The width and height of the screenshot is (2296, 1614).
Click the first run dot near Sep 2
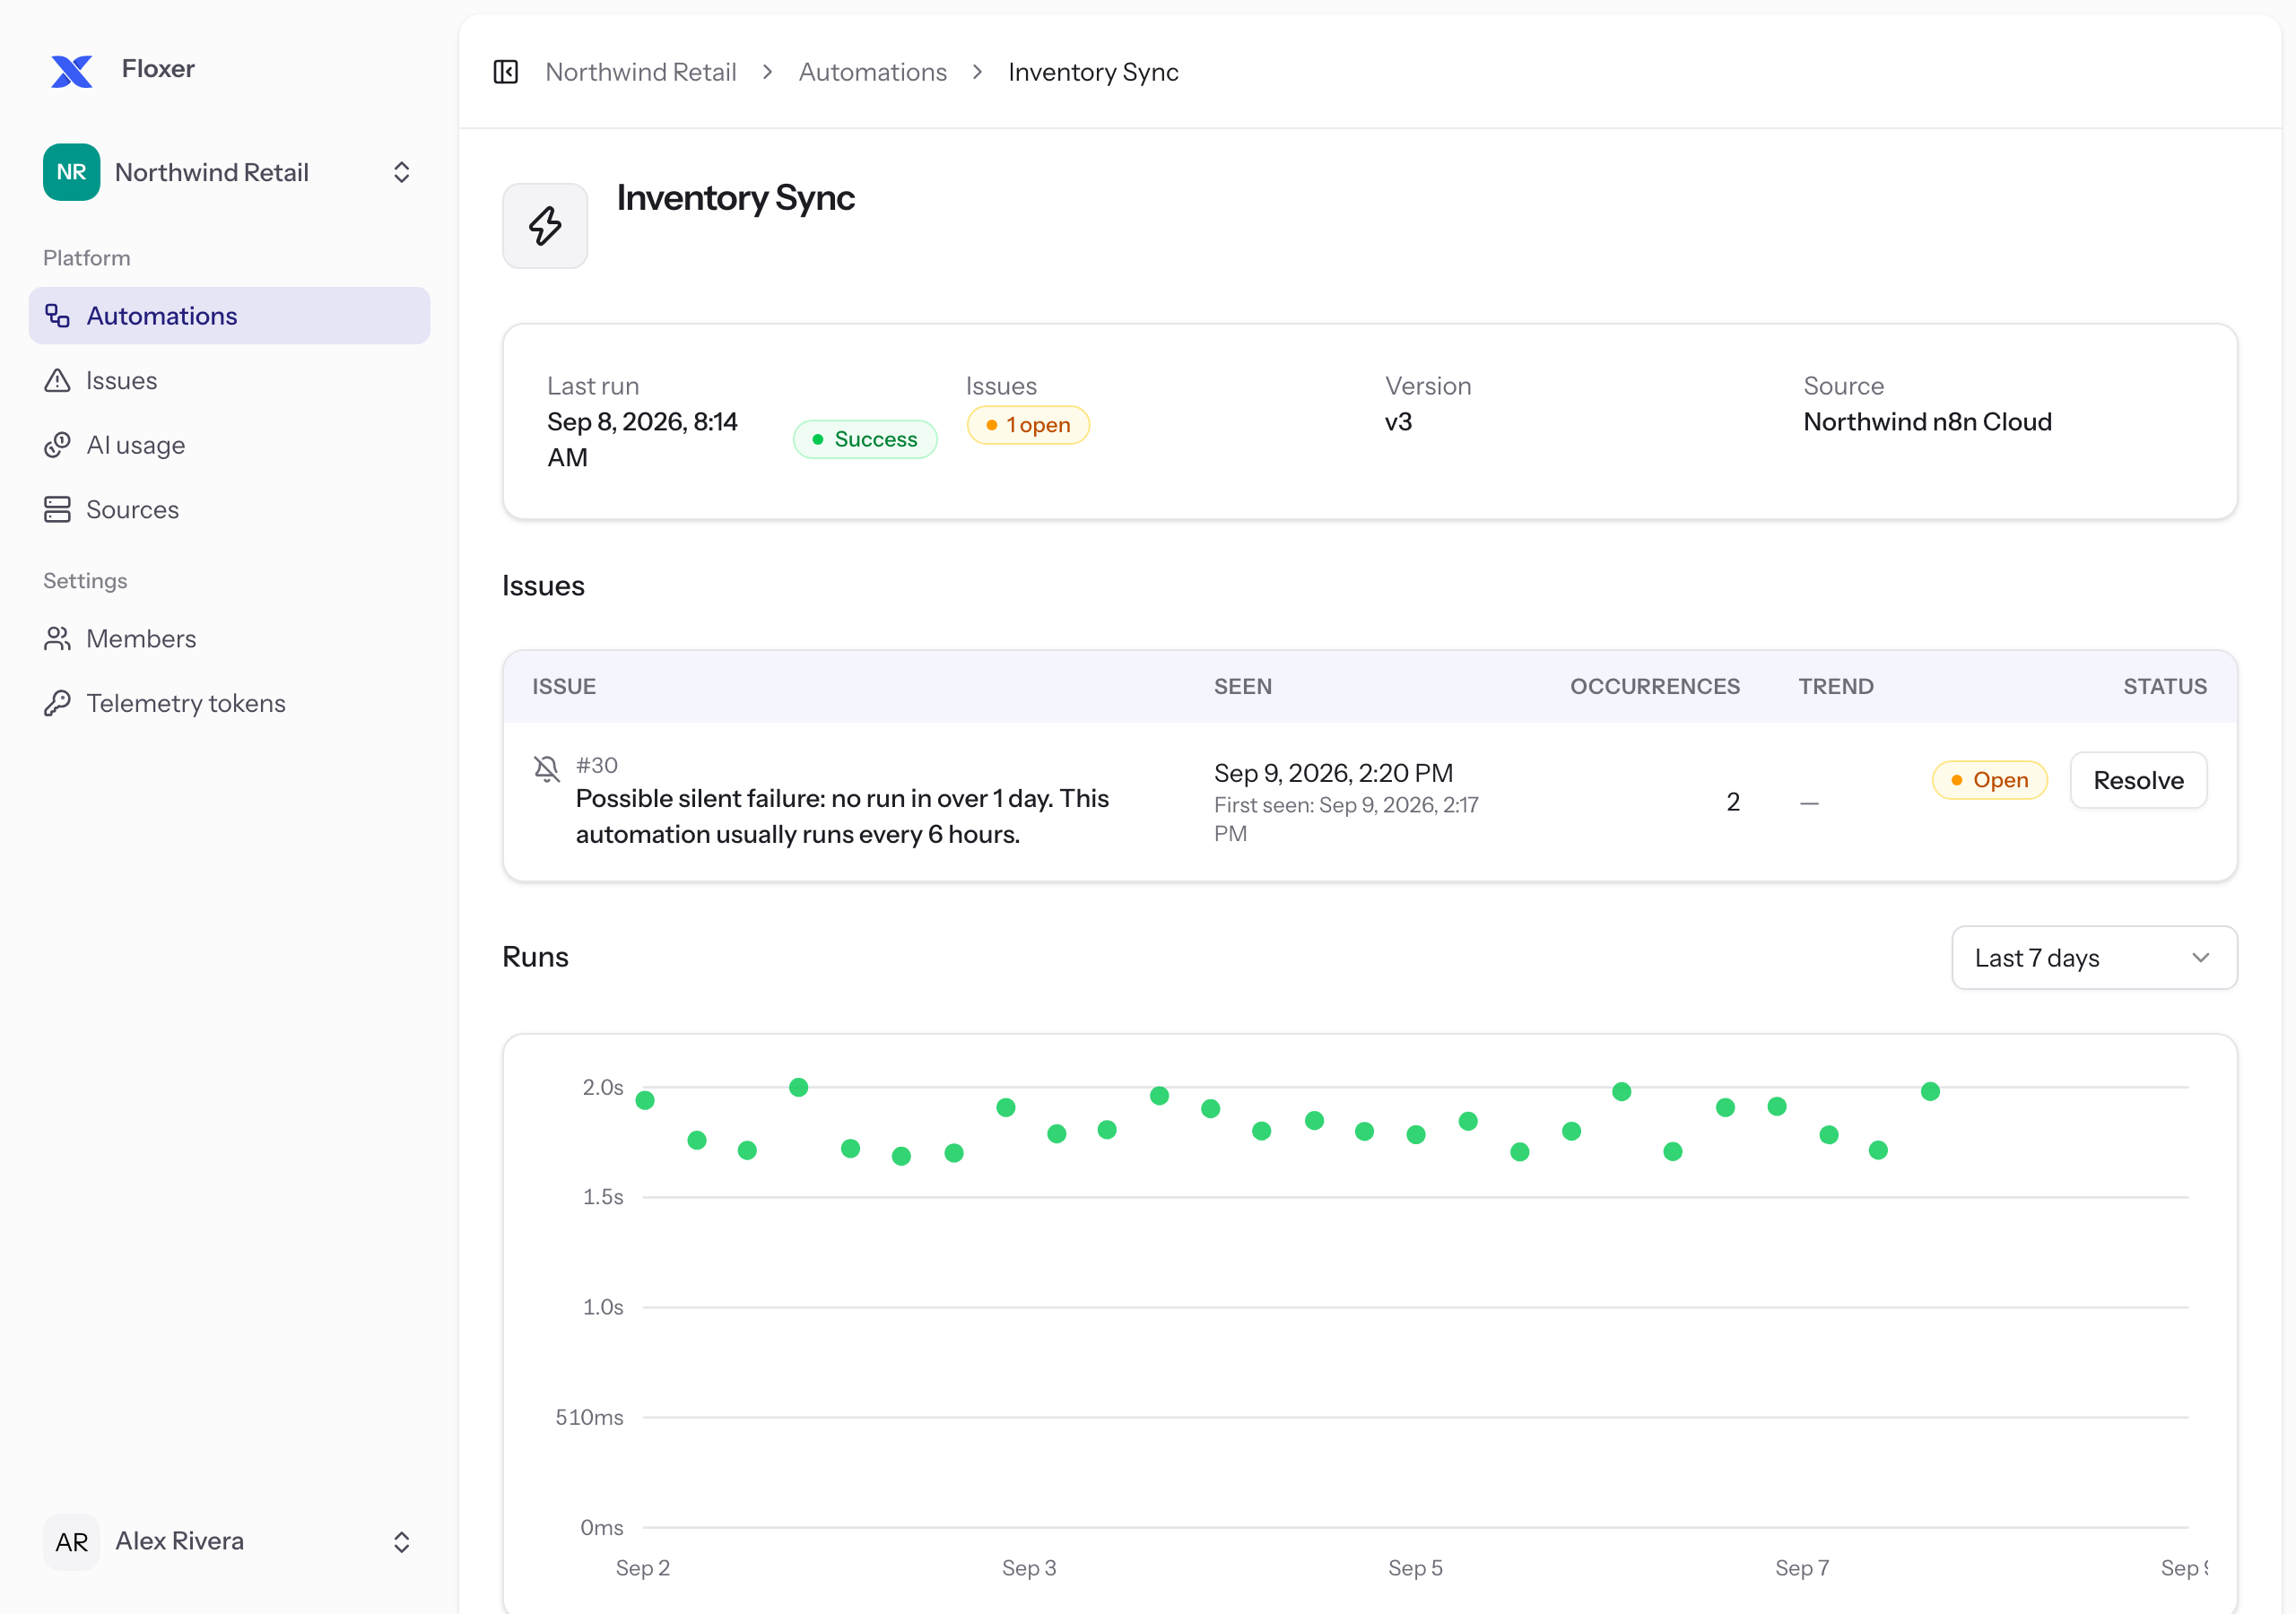point(645,1100)
